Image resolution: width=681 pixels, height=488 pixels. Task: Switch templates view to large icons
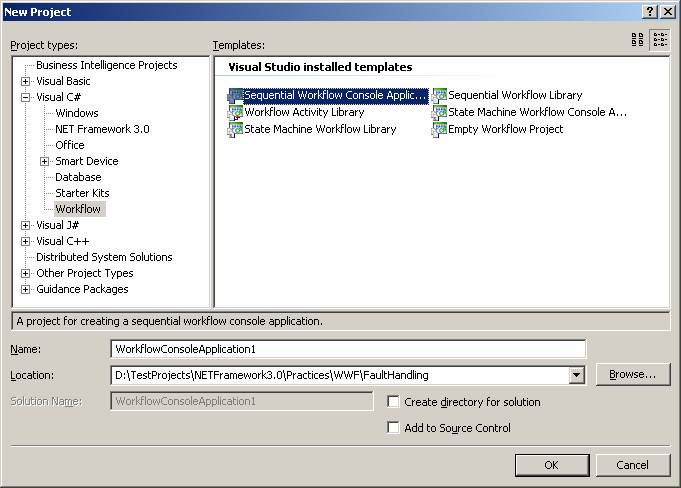click(638, 40)
